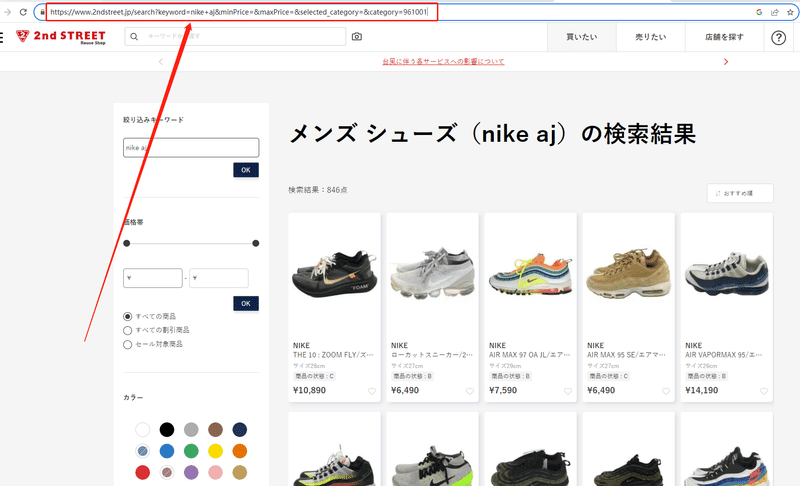This screenshot has height=486, width=800.
Task: Click the maximum price slider handle
Action: 256,243
